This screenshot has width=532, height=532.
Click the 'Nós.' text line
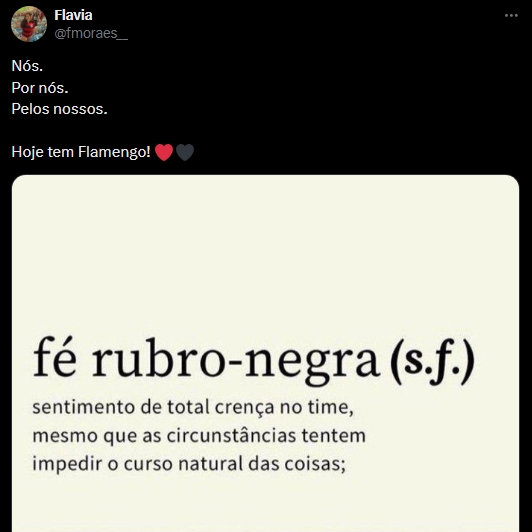coord(27,66)
